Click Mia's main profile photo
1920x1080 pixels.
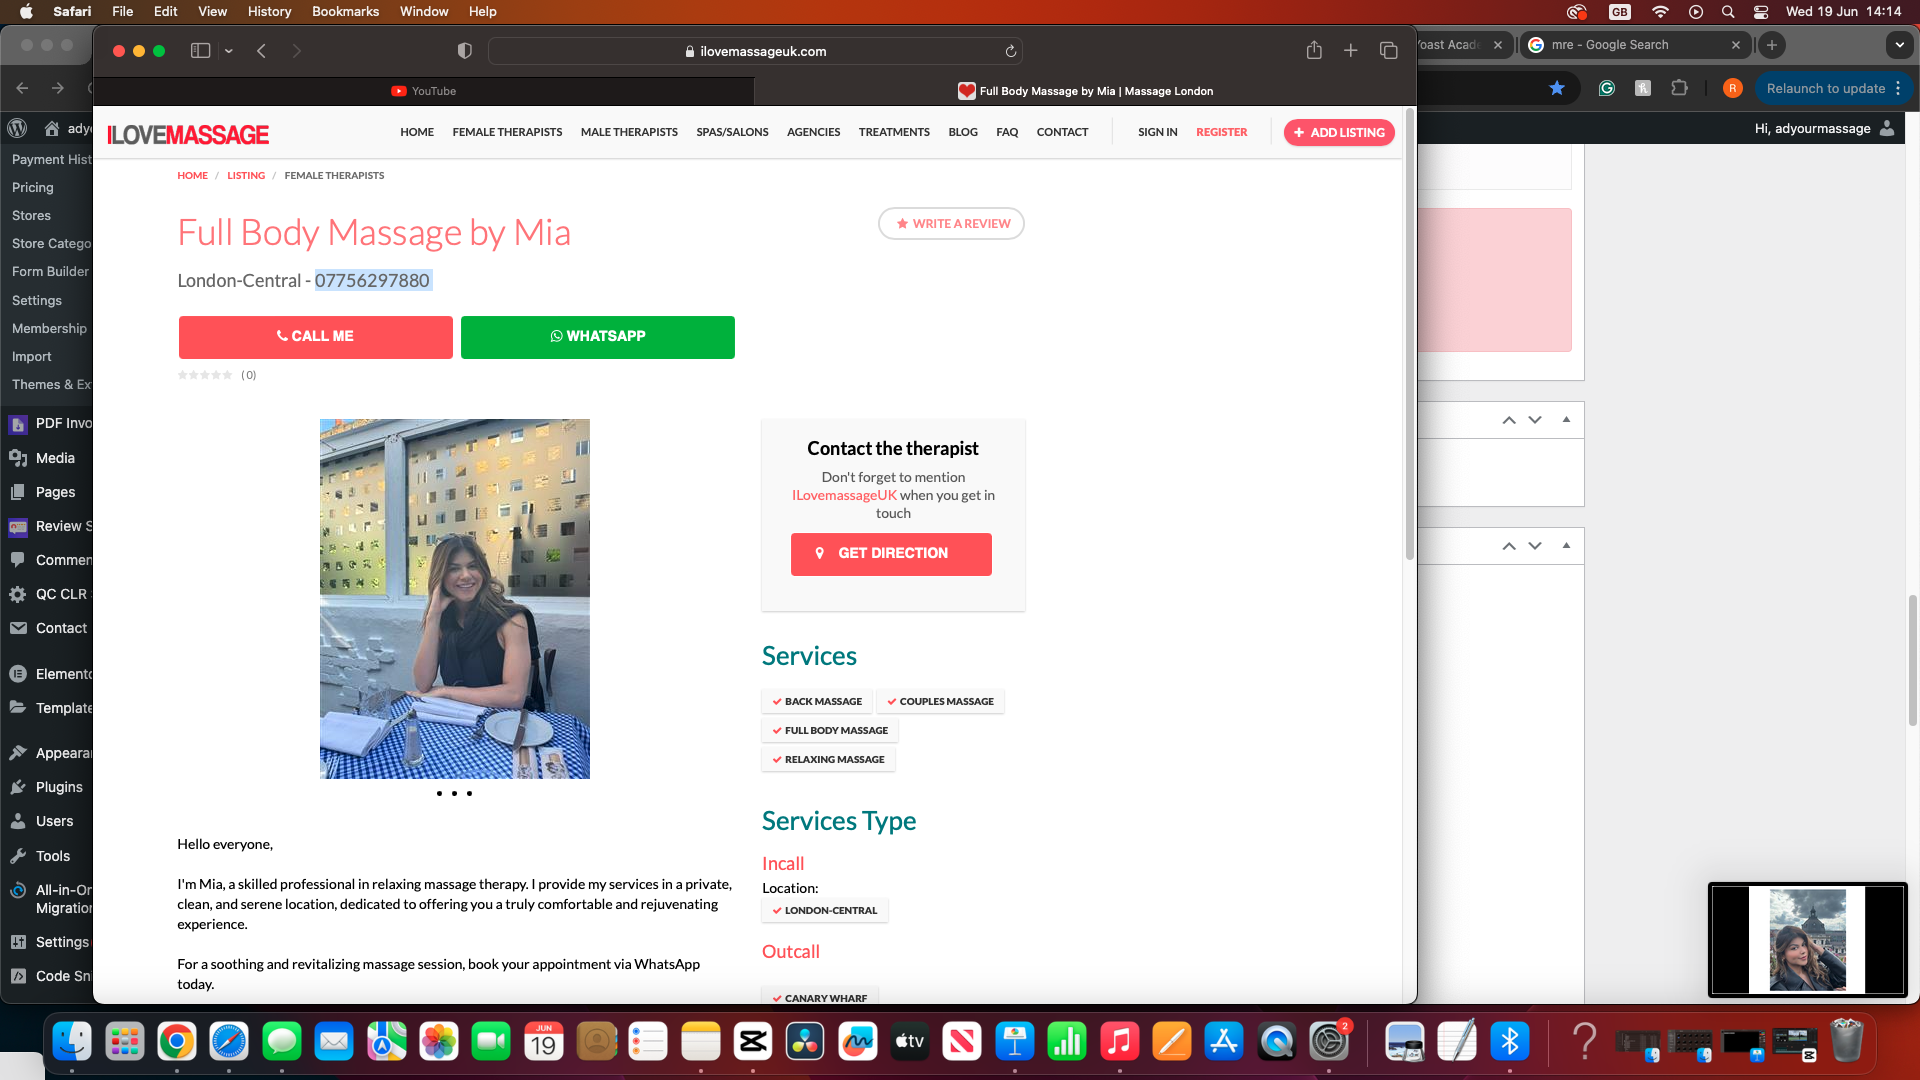(x=454, y=598)
